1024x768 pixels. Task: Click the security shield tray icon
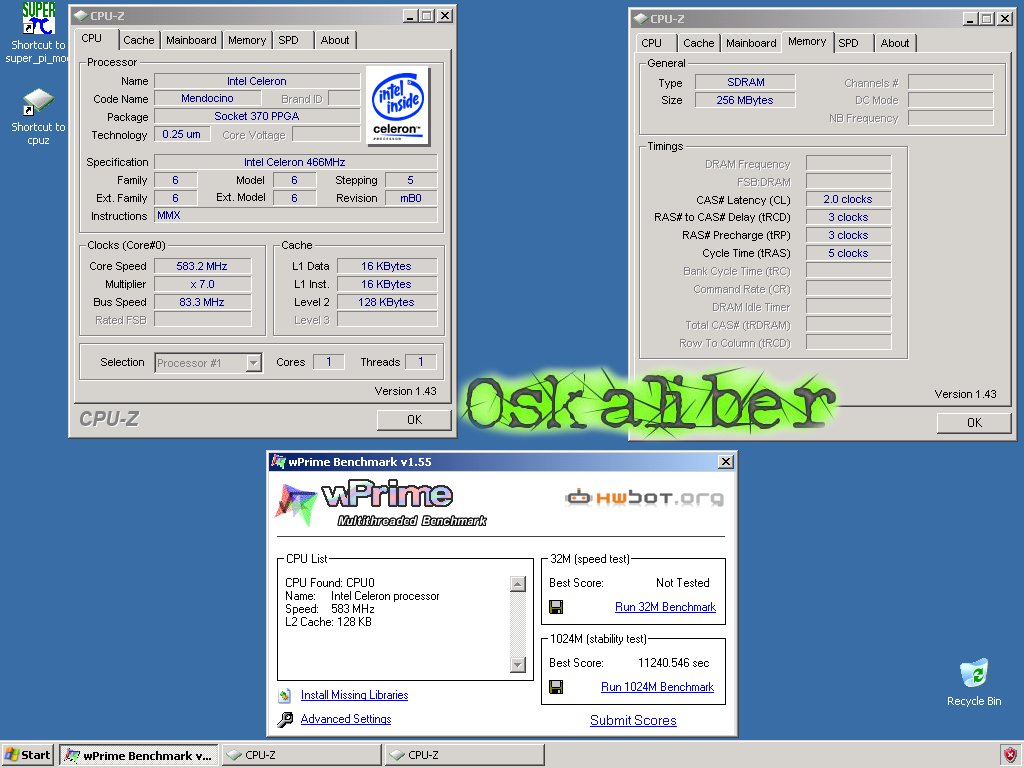1010,756
